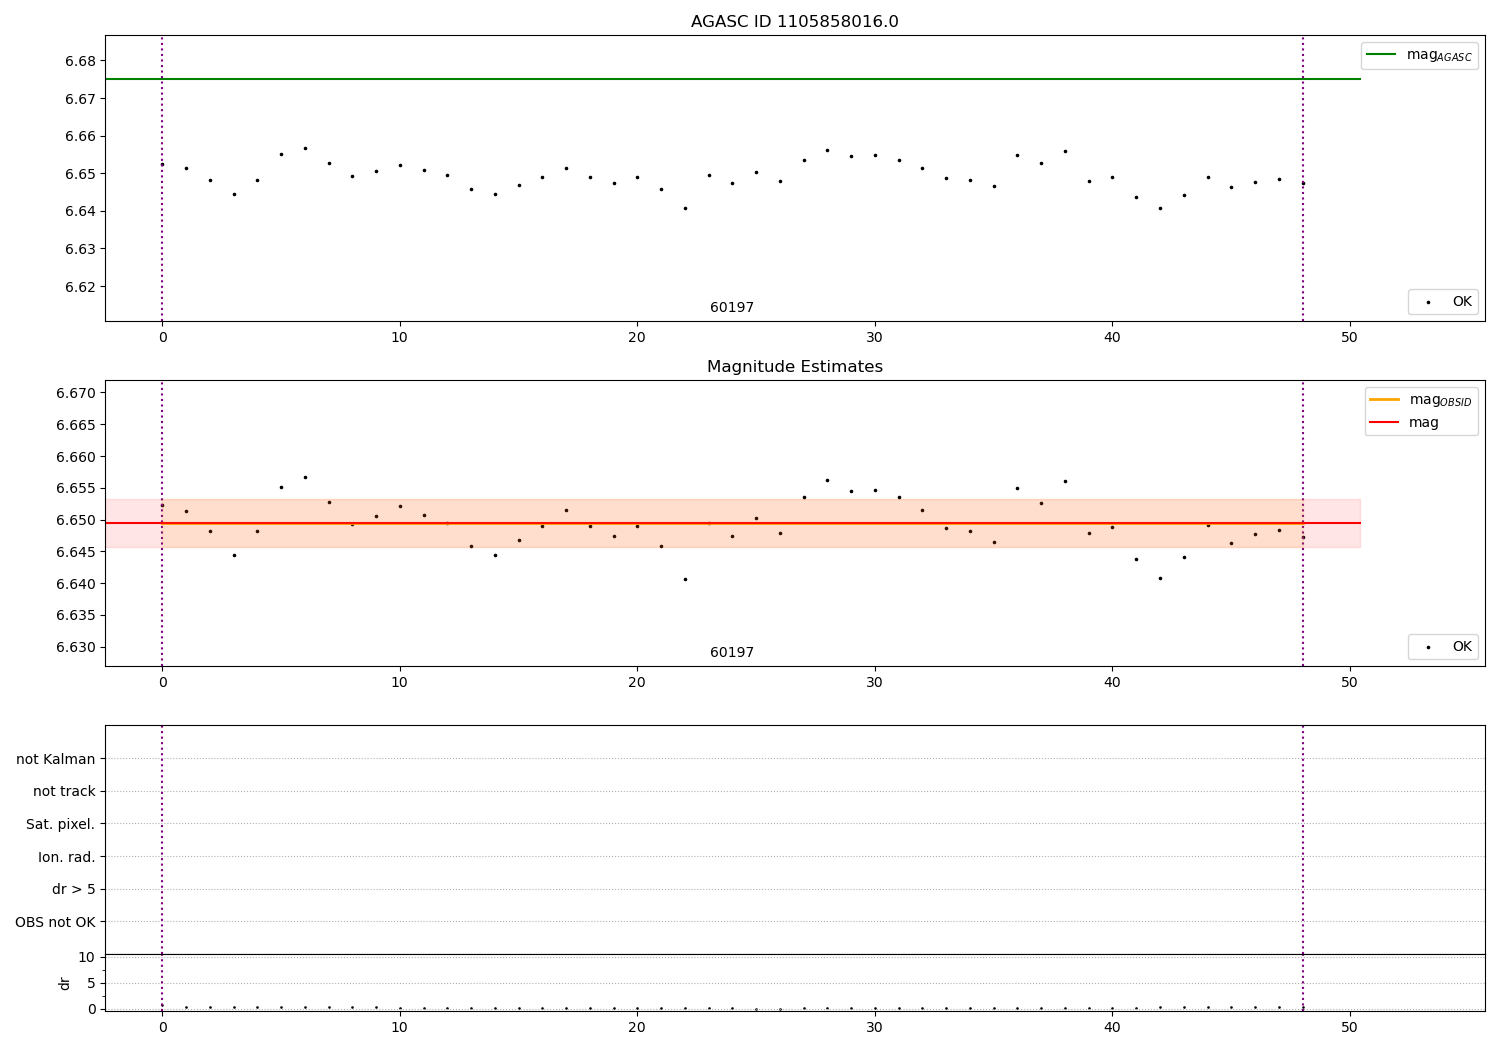The image size is (1500, 1050).
Task: Click the 'dr > 5' row label
Action: coord(74,889)
